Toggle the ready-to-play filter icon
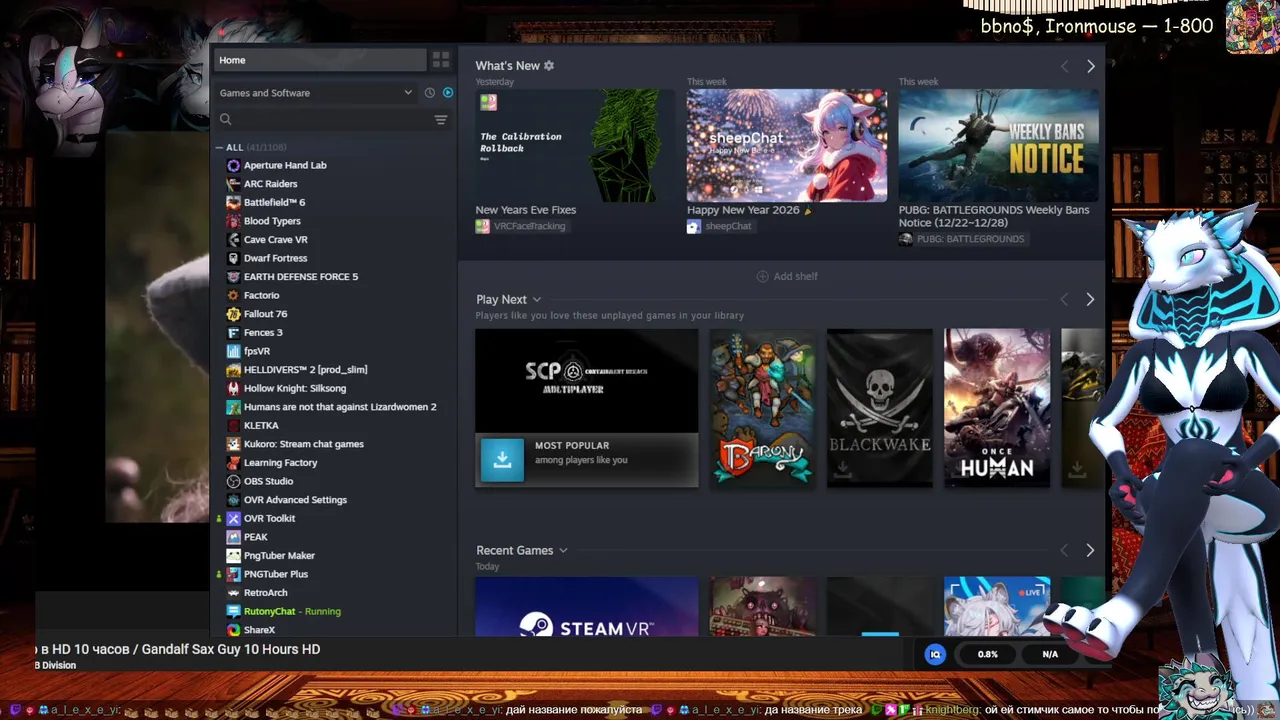 click(x=448, y=93)
